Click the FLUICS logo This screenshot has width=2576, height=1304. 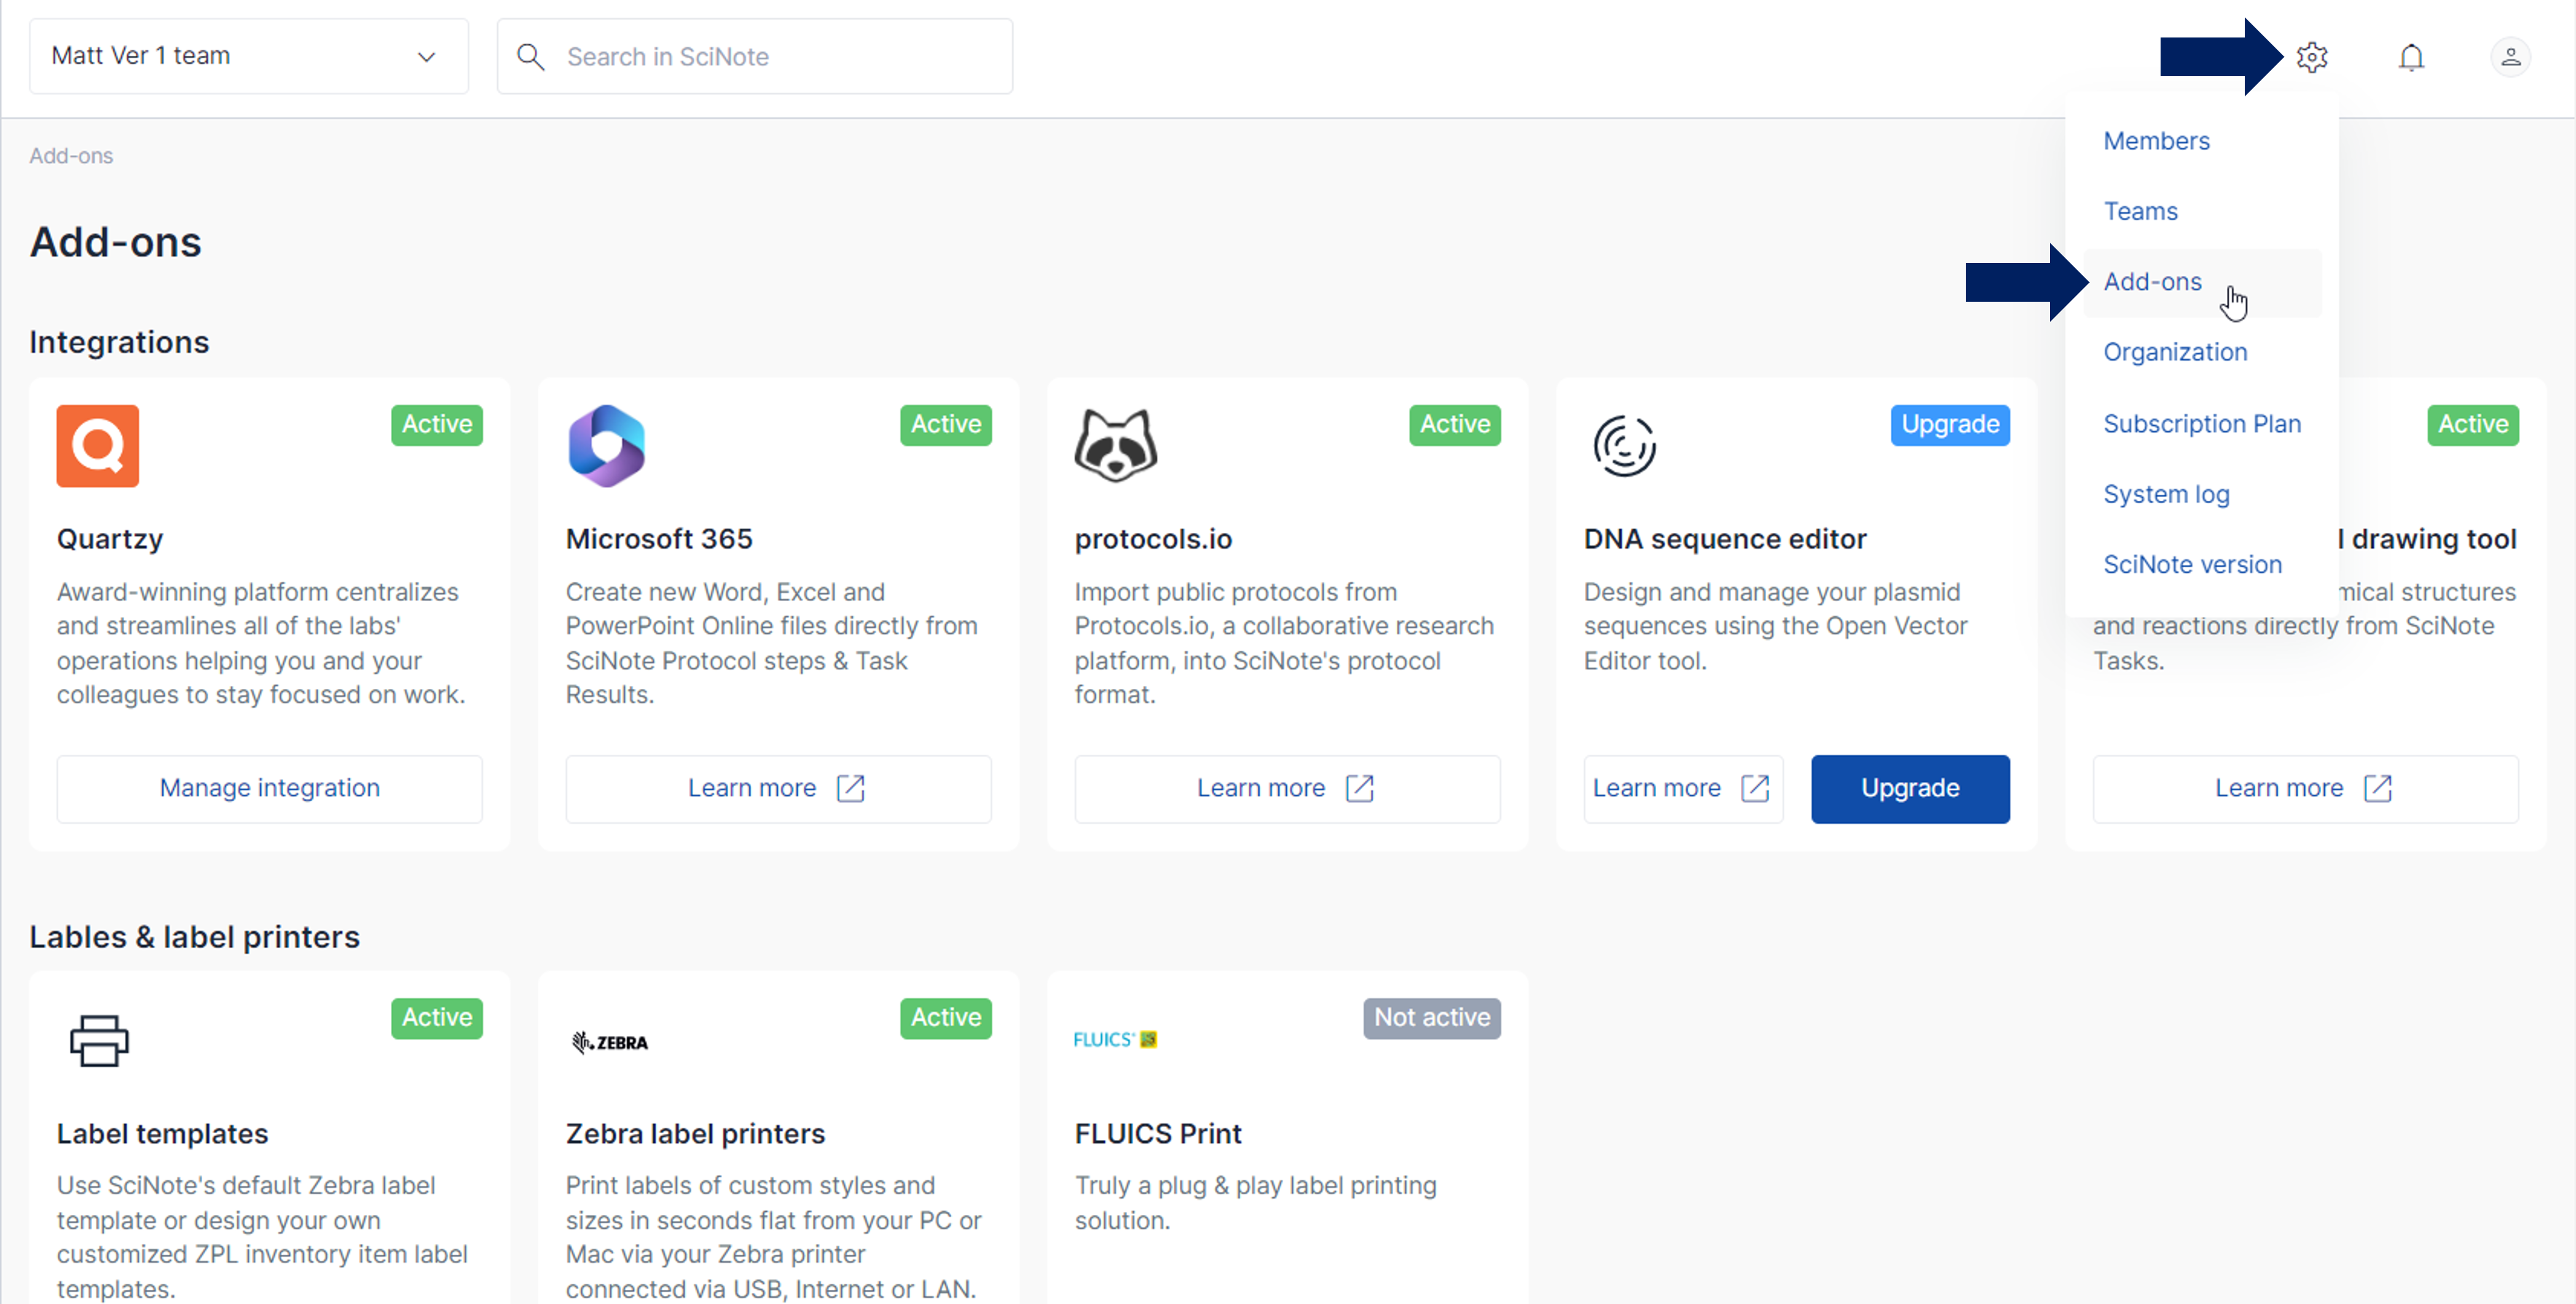coord(1115,1040)
